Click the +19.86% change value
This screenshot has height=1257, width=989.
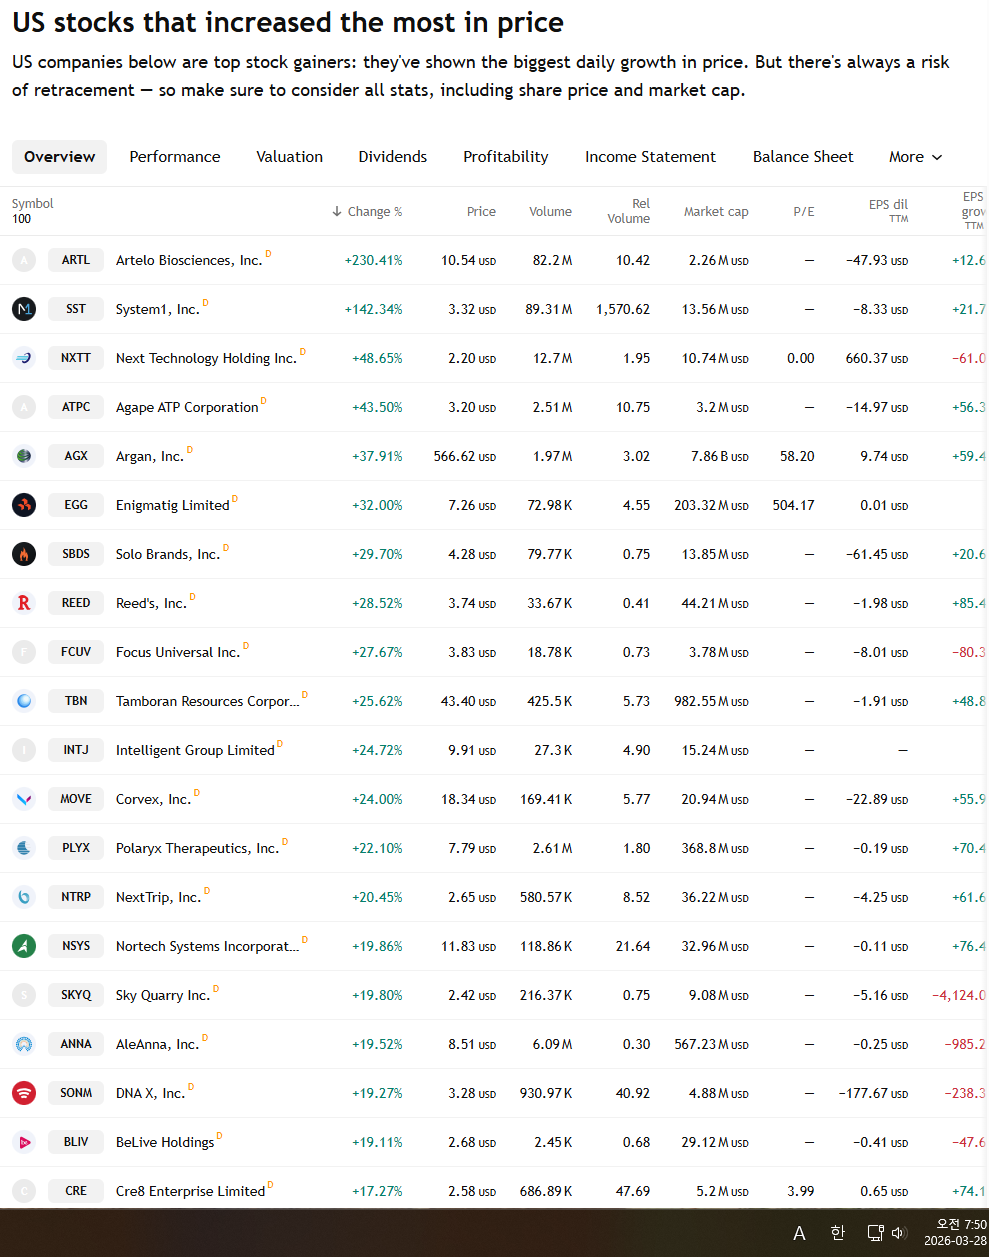[x=377, y=946]
